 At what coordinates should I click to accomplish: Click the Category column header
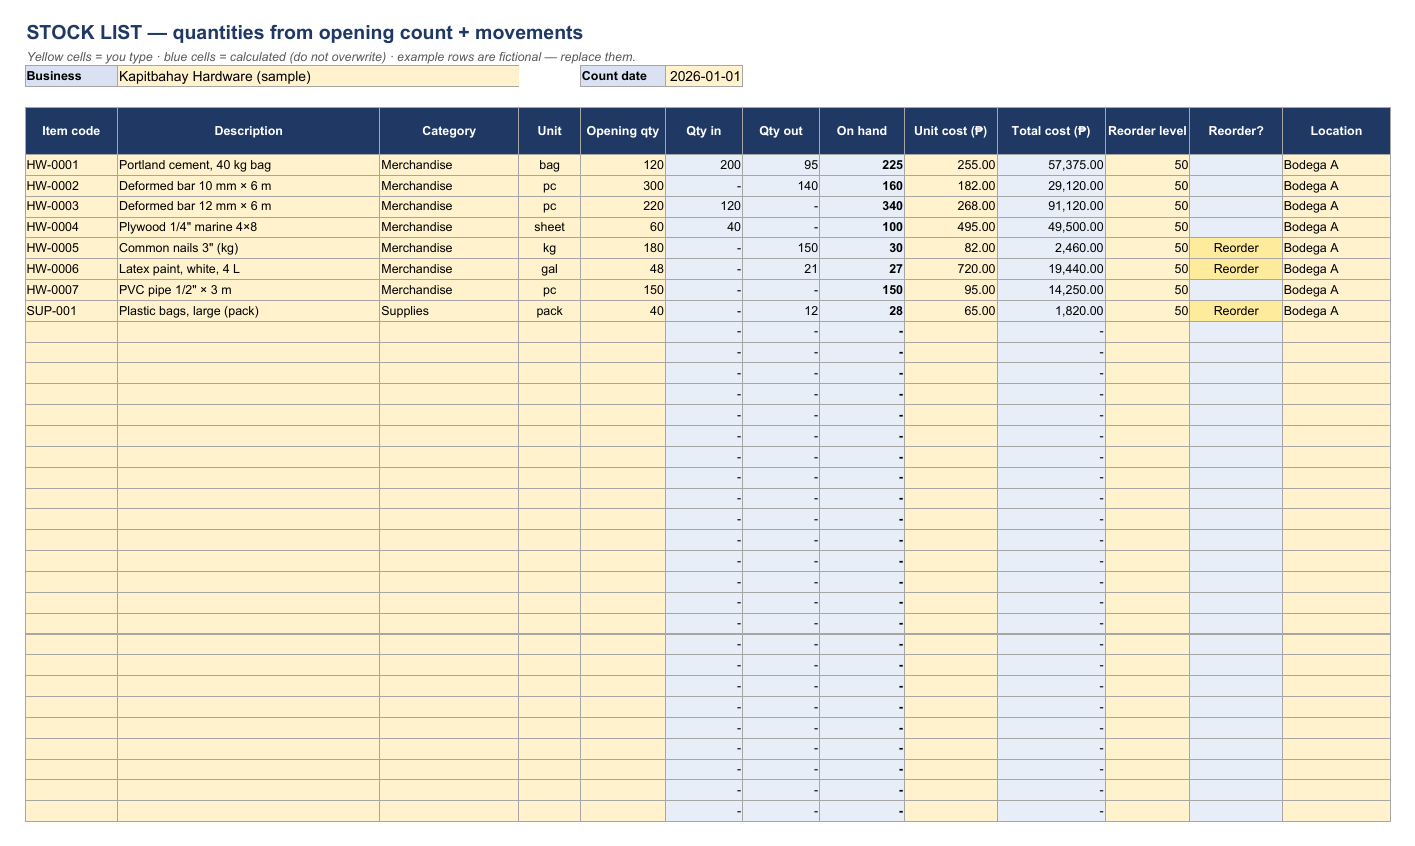click(x=449, y=131)
